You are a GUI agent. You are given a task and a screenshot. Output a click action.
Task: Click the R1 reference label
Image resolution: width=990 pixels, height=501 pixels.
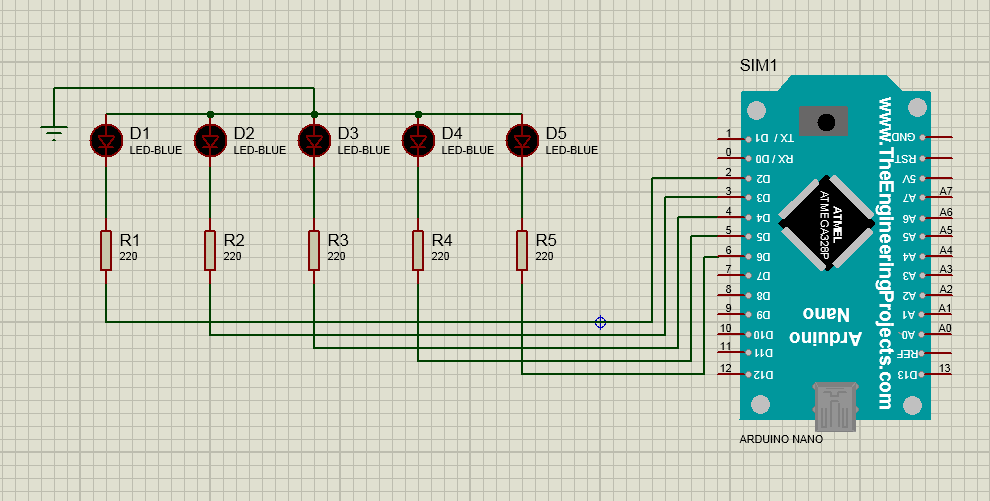[x=129, y=240]
